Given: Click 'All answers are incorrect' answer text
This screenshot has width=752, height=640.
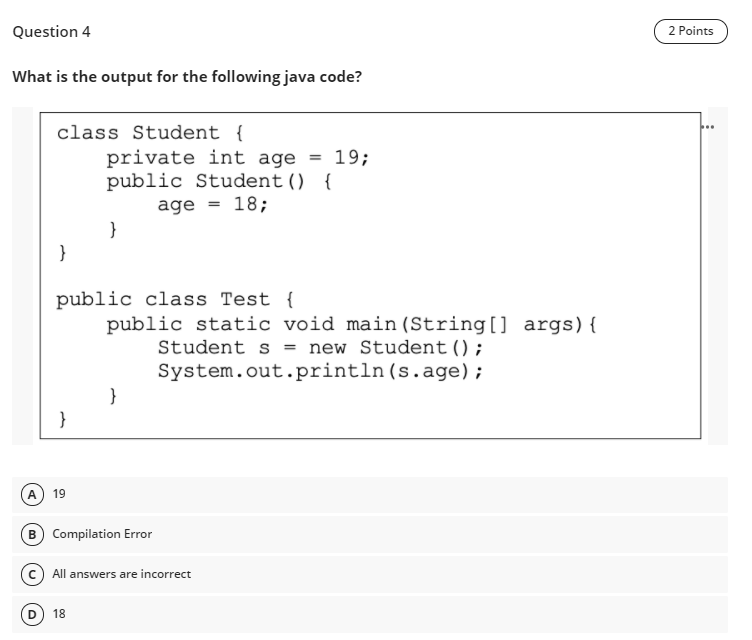Looking at the screenshot, I should tap(122, 574).
